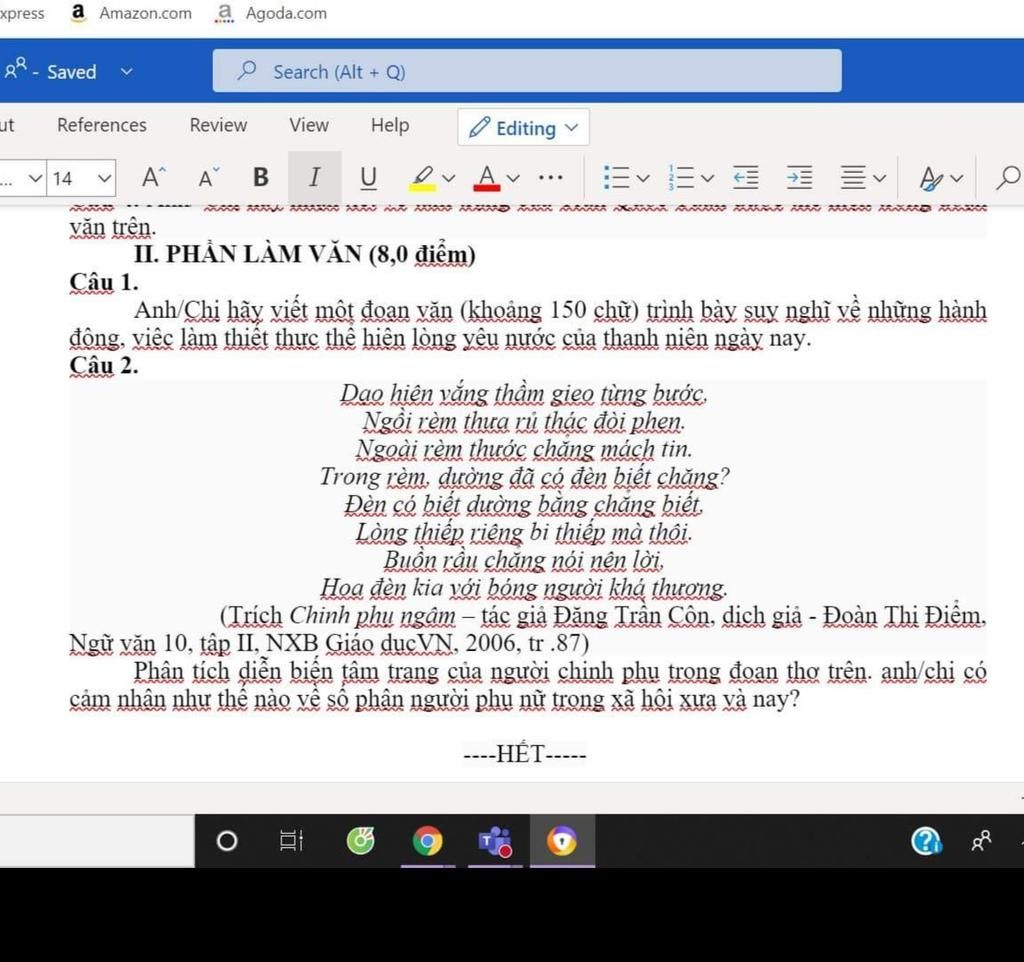Click the Search (Alt + Q) box
Screen dimensions: 1024x962
[526, 71]
